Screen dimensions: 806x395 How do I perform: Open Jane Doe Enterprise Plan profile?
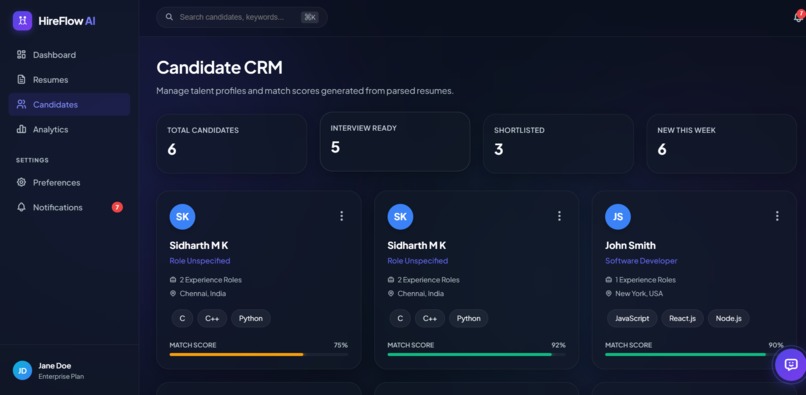click(69, 370)
